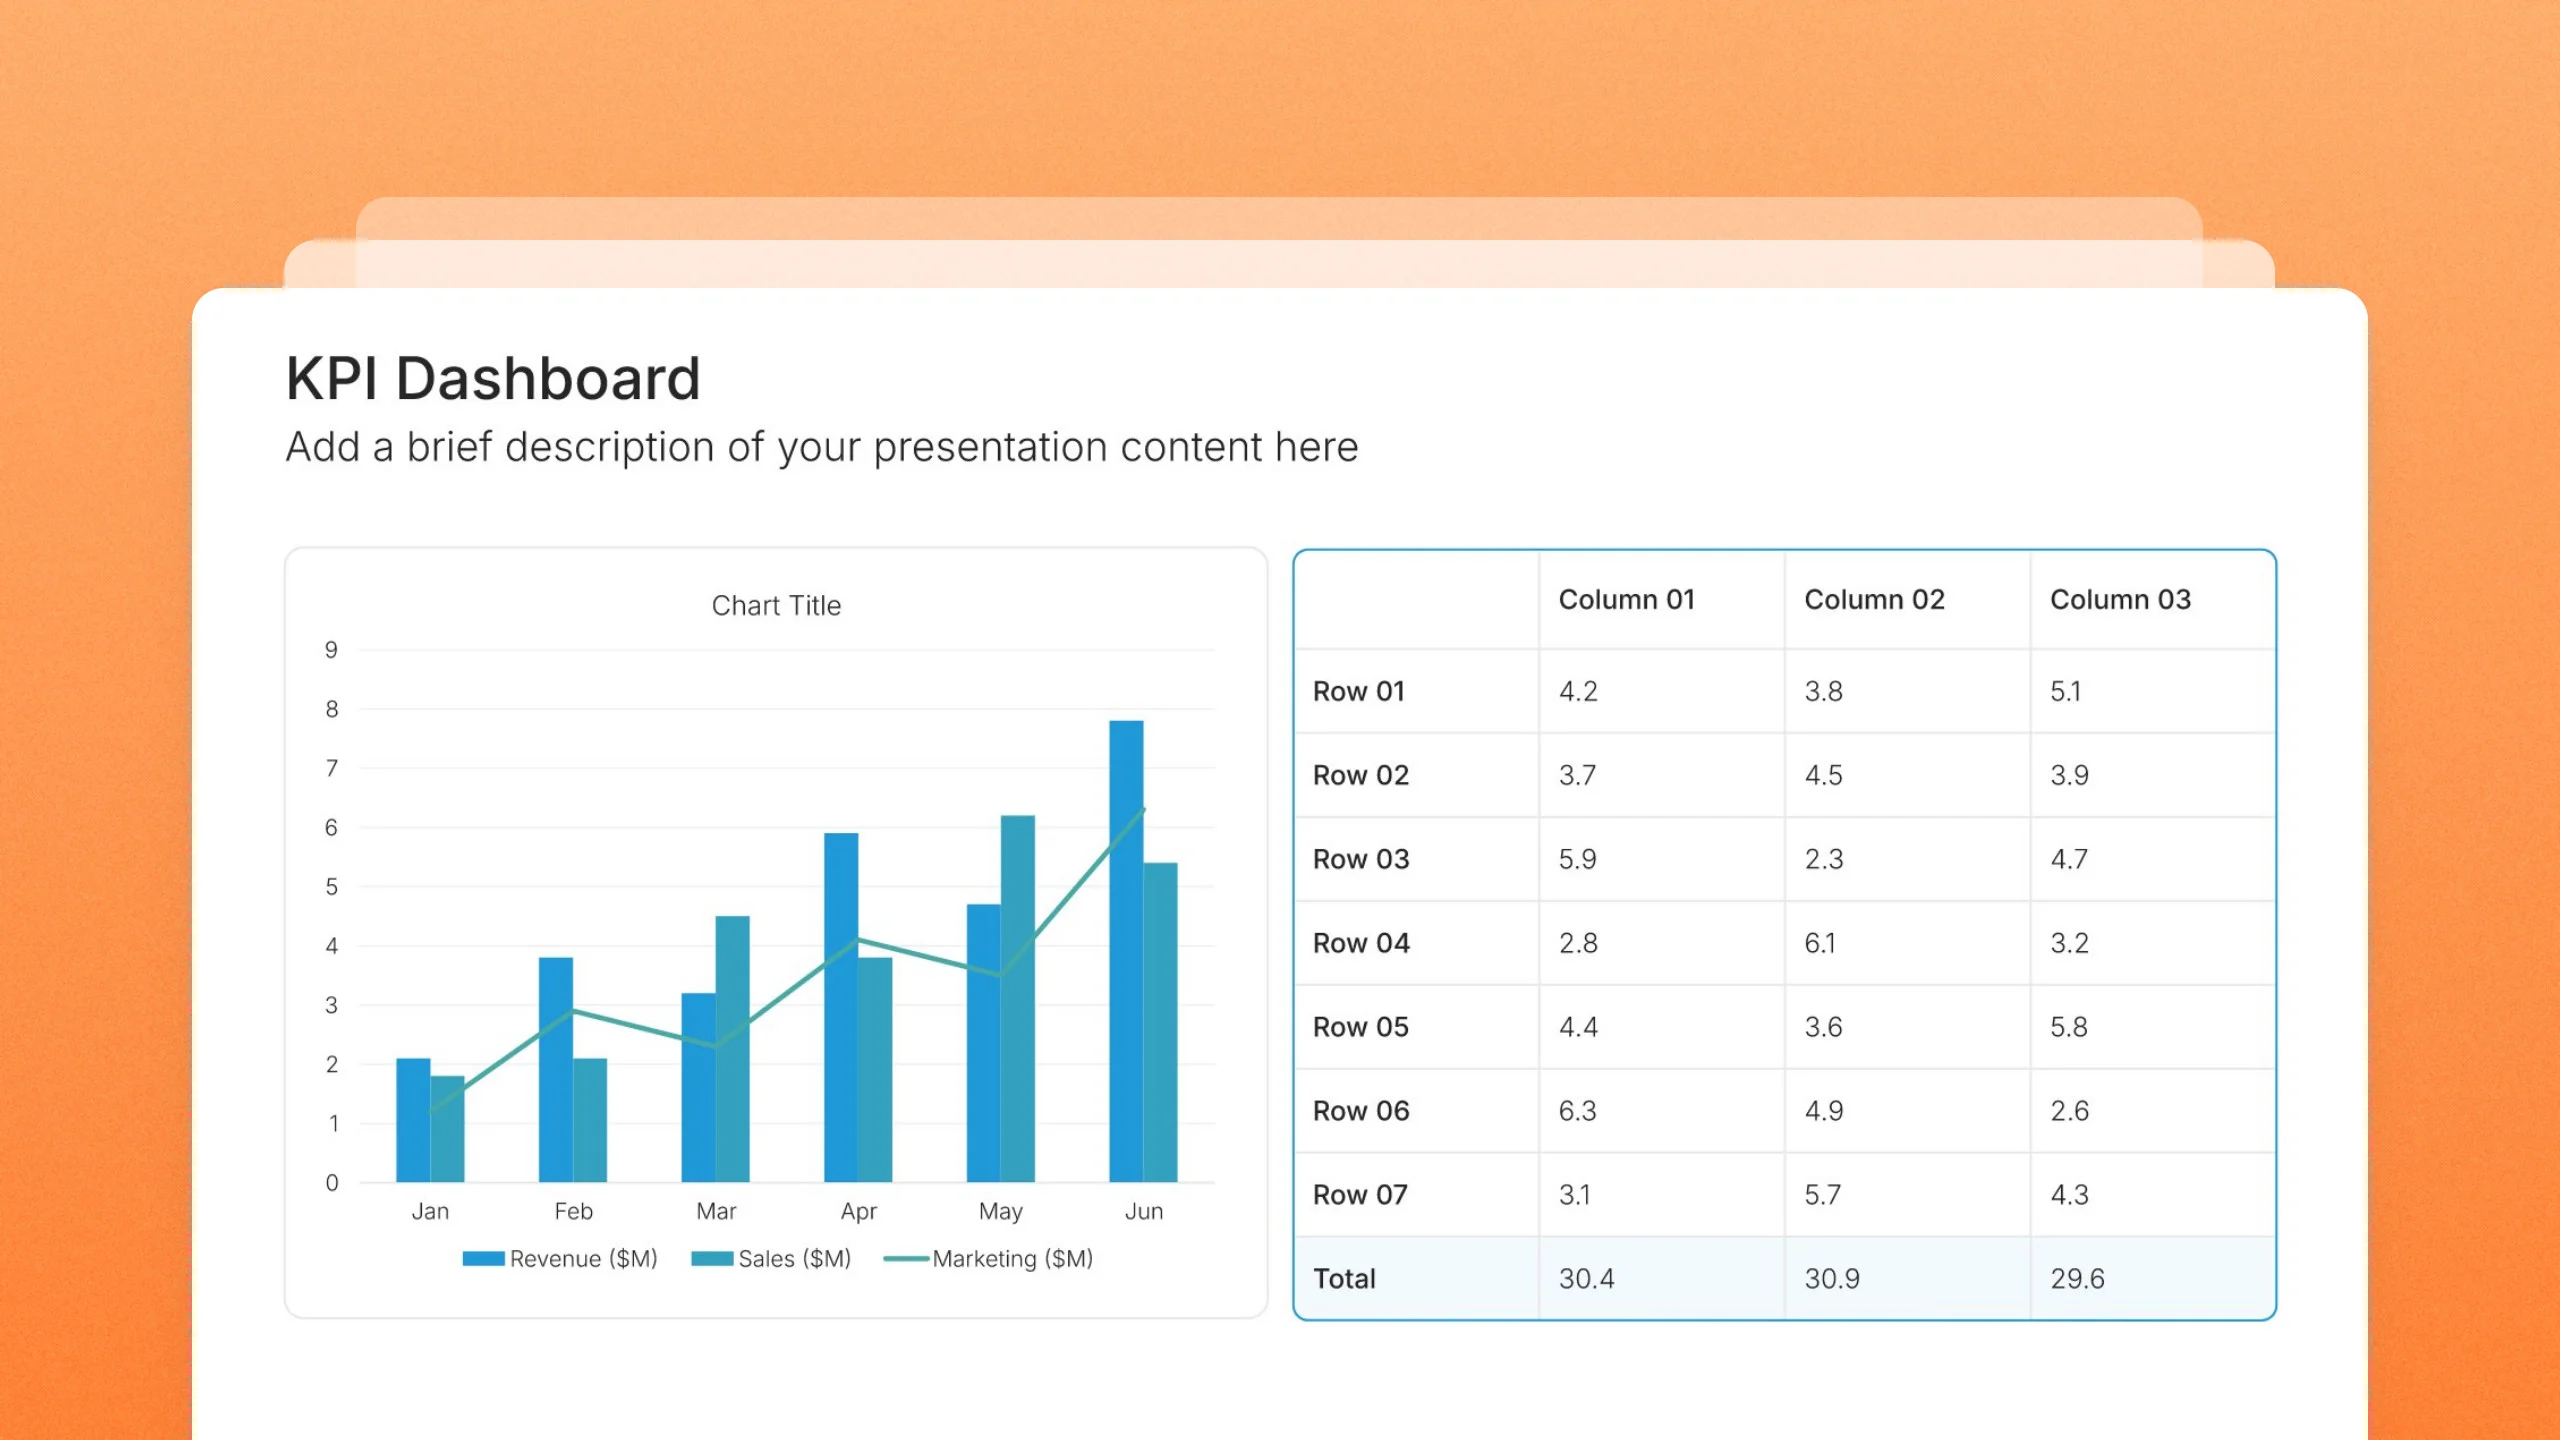Select total value 30.9

(1832, 1279)
